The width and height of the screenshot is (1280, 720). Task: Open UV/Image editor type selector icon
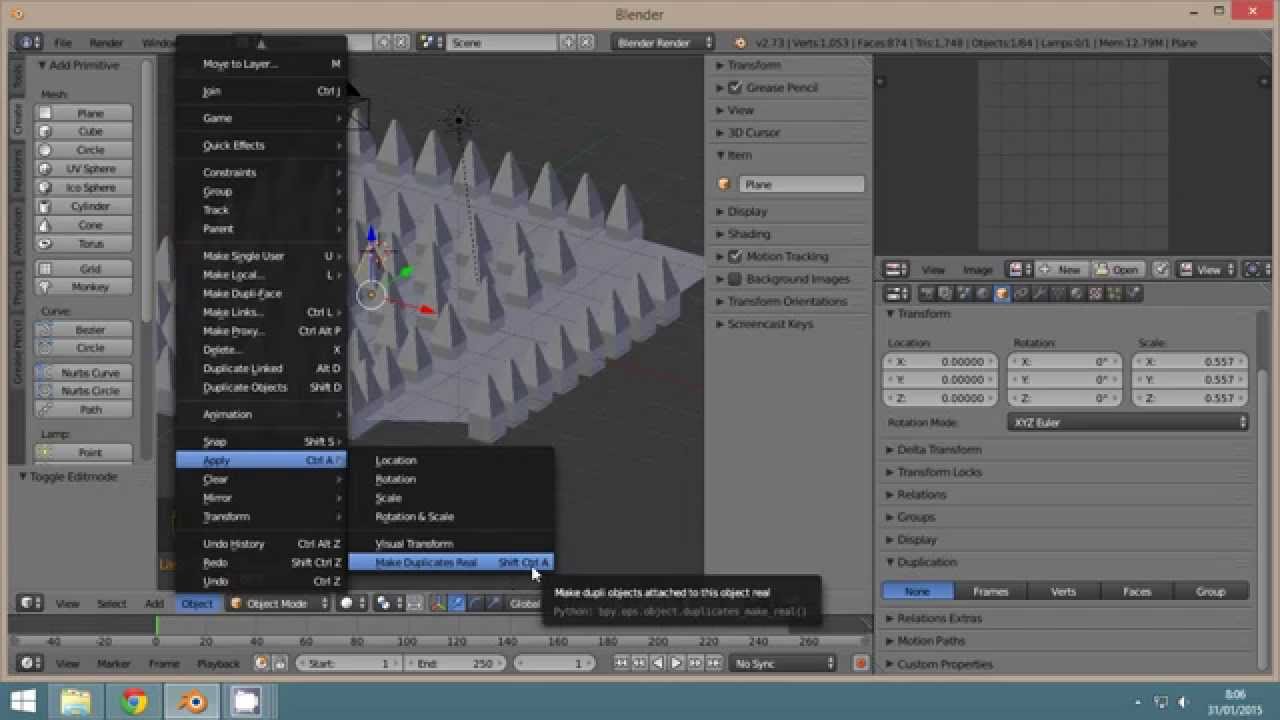(x=897, y=269)
